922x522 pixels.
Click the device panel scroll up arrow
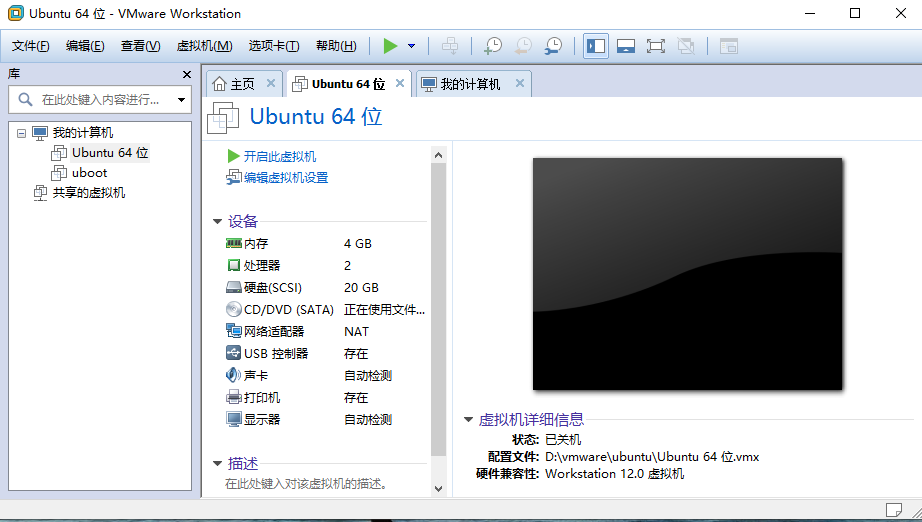pos(438,155)
